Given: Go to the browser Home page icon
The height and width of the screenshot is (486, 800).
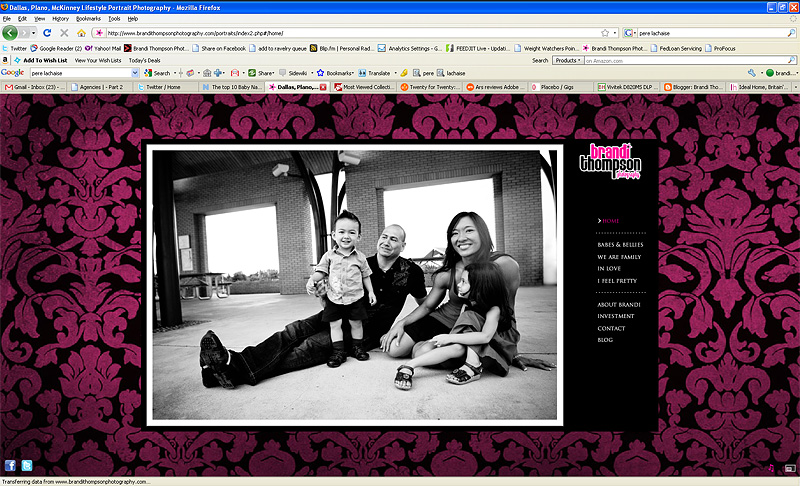Looking at the screenshot, I should tap(81, 33).
